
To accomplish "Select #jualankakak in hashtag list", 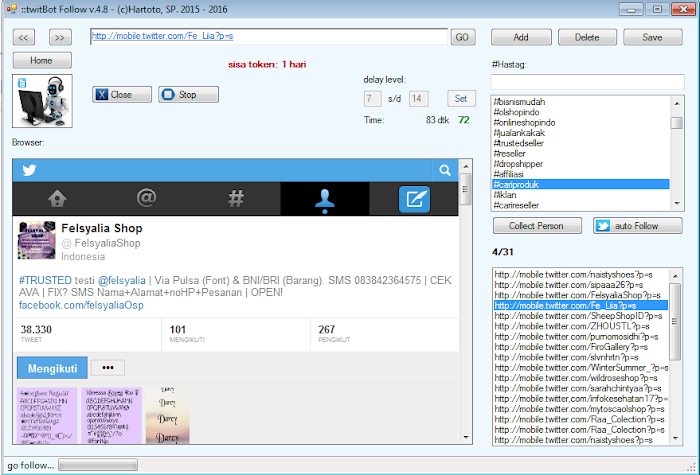I will point(580,133).
